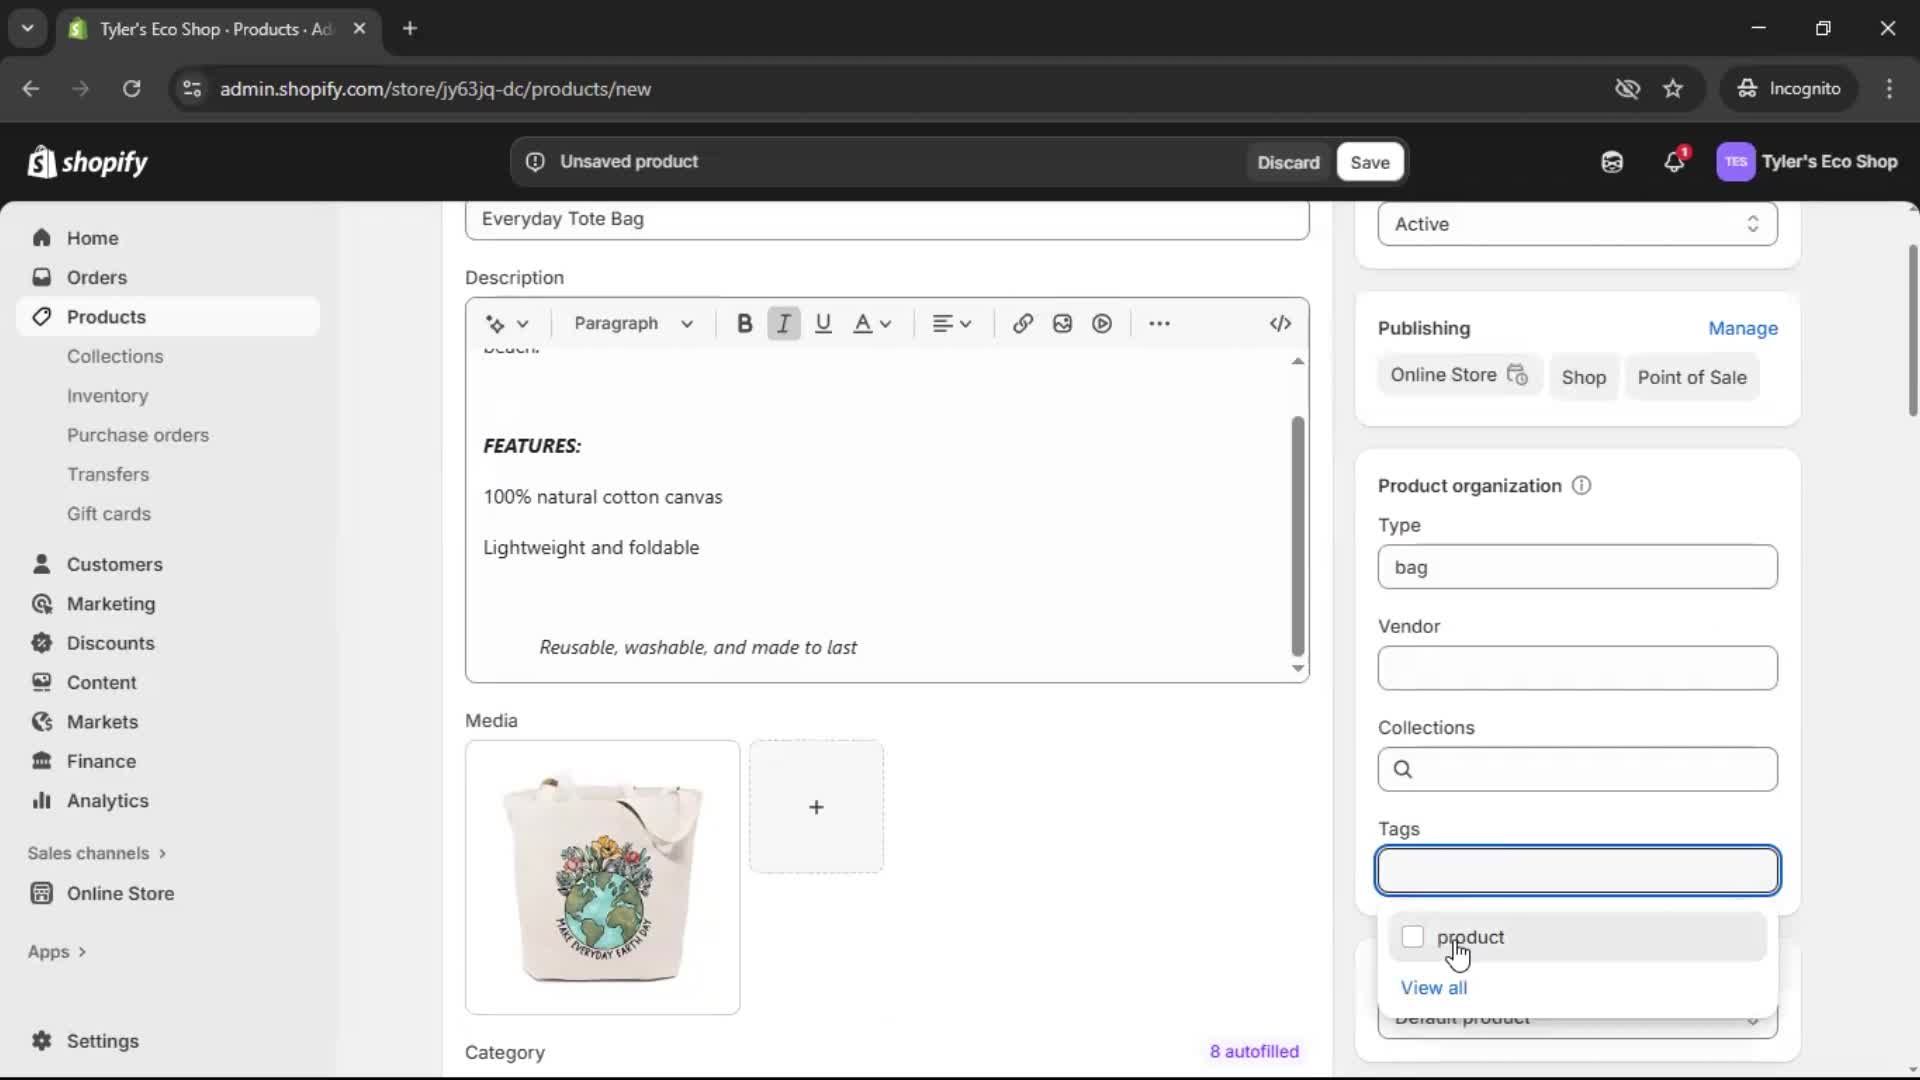Open the Discounts page from sidebar
1920x1080 pixels.
coord(110,643)
